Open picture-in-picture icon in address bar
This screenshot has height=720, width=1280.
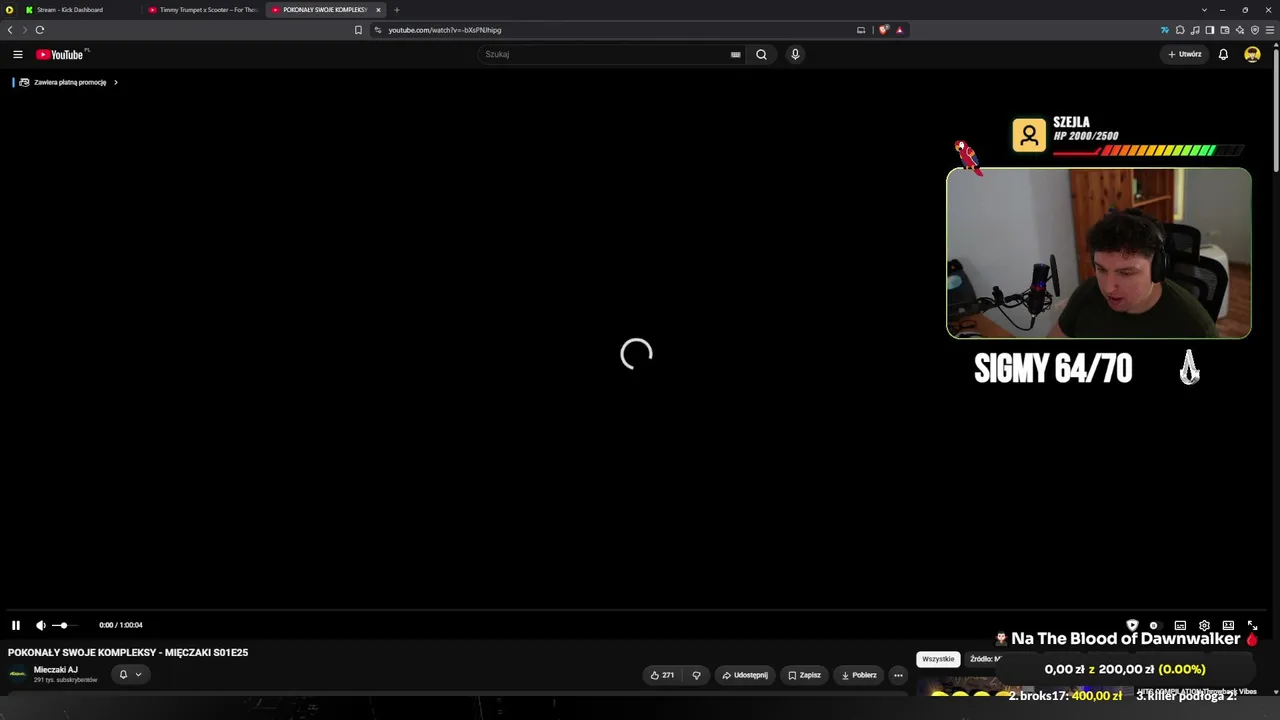pos(861,30)
